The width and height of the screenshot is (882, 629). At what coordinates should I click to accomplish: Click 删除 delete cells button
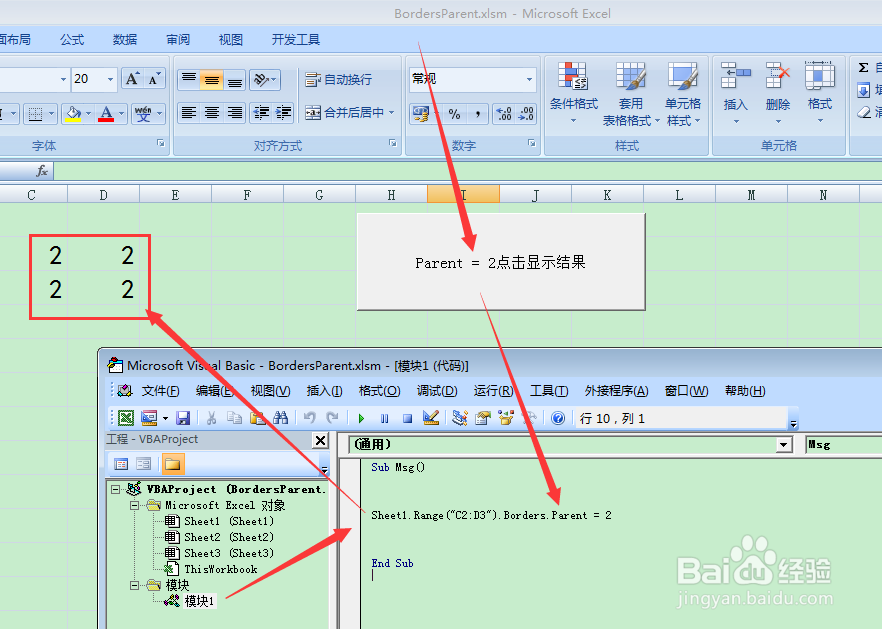(778, 93)
